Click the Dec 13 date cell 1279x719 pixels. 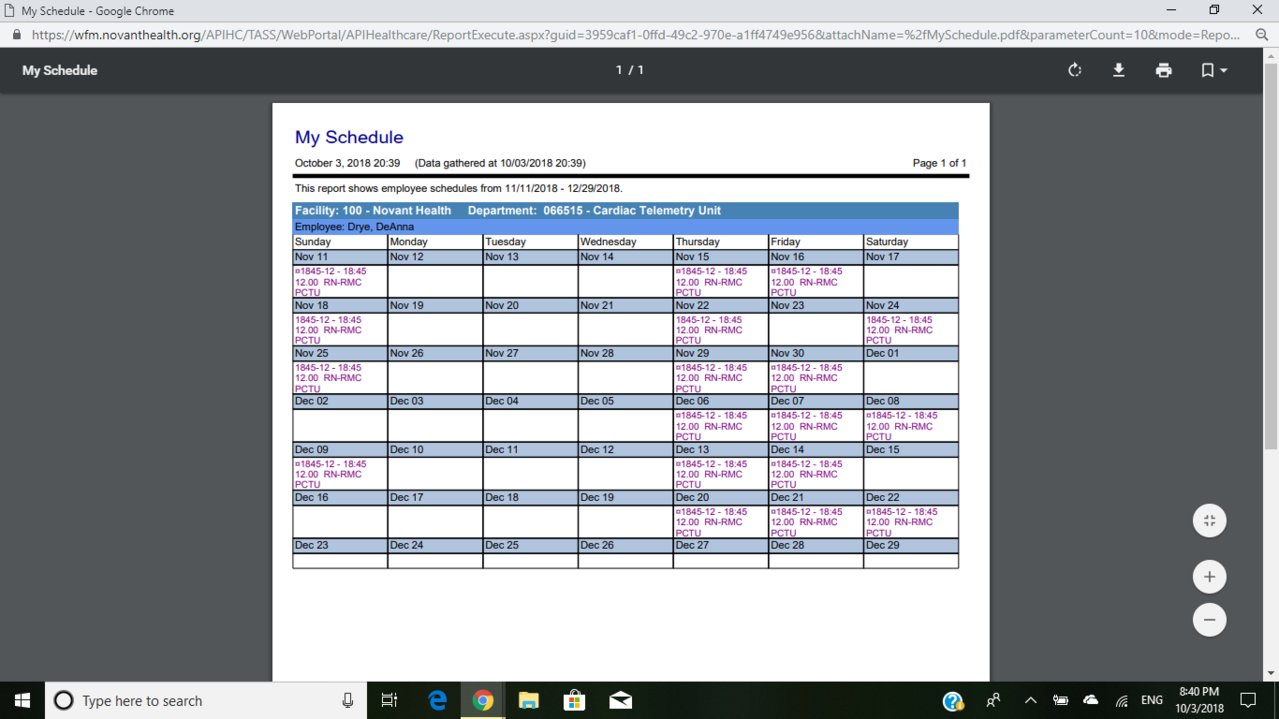tap(720, 450)
